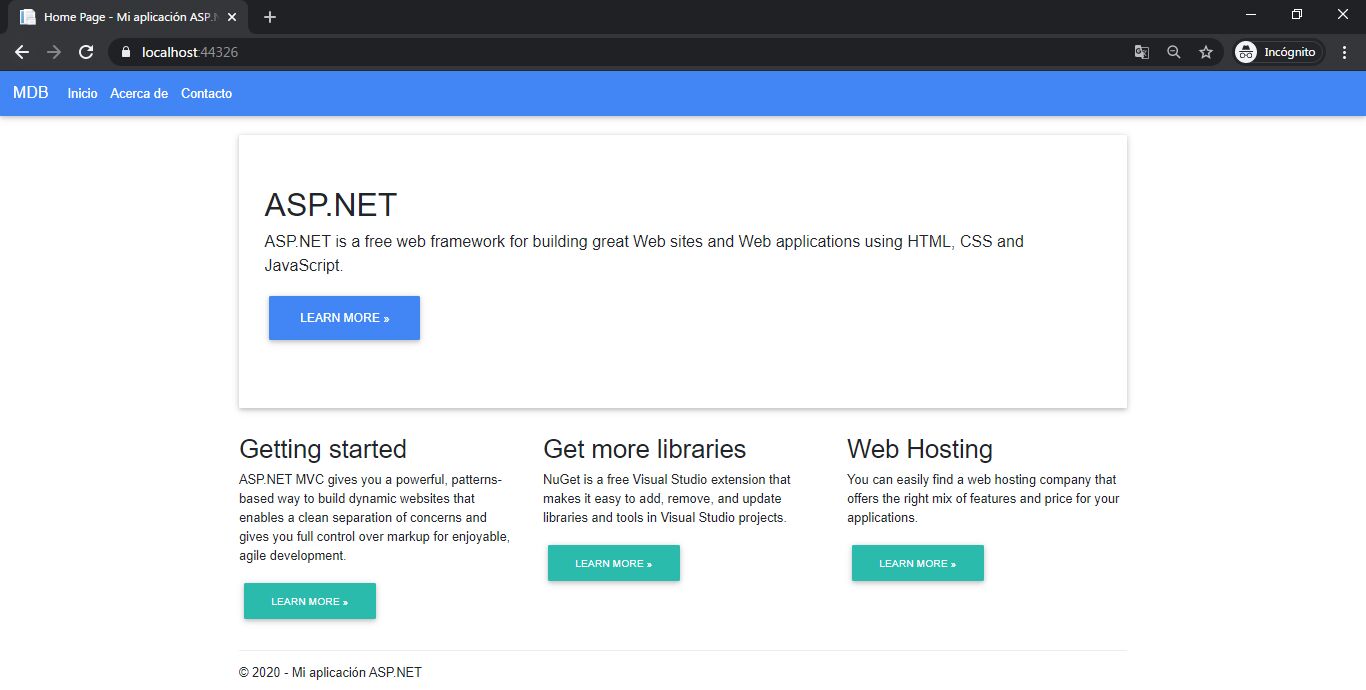Reload the page with the refresh icon
Image resolution: width=1366 pixels, height=690 pixels.
tap(86, 52)
